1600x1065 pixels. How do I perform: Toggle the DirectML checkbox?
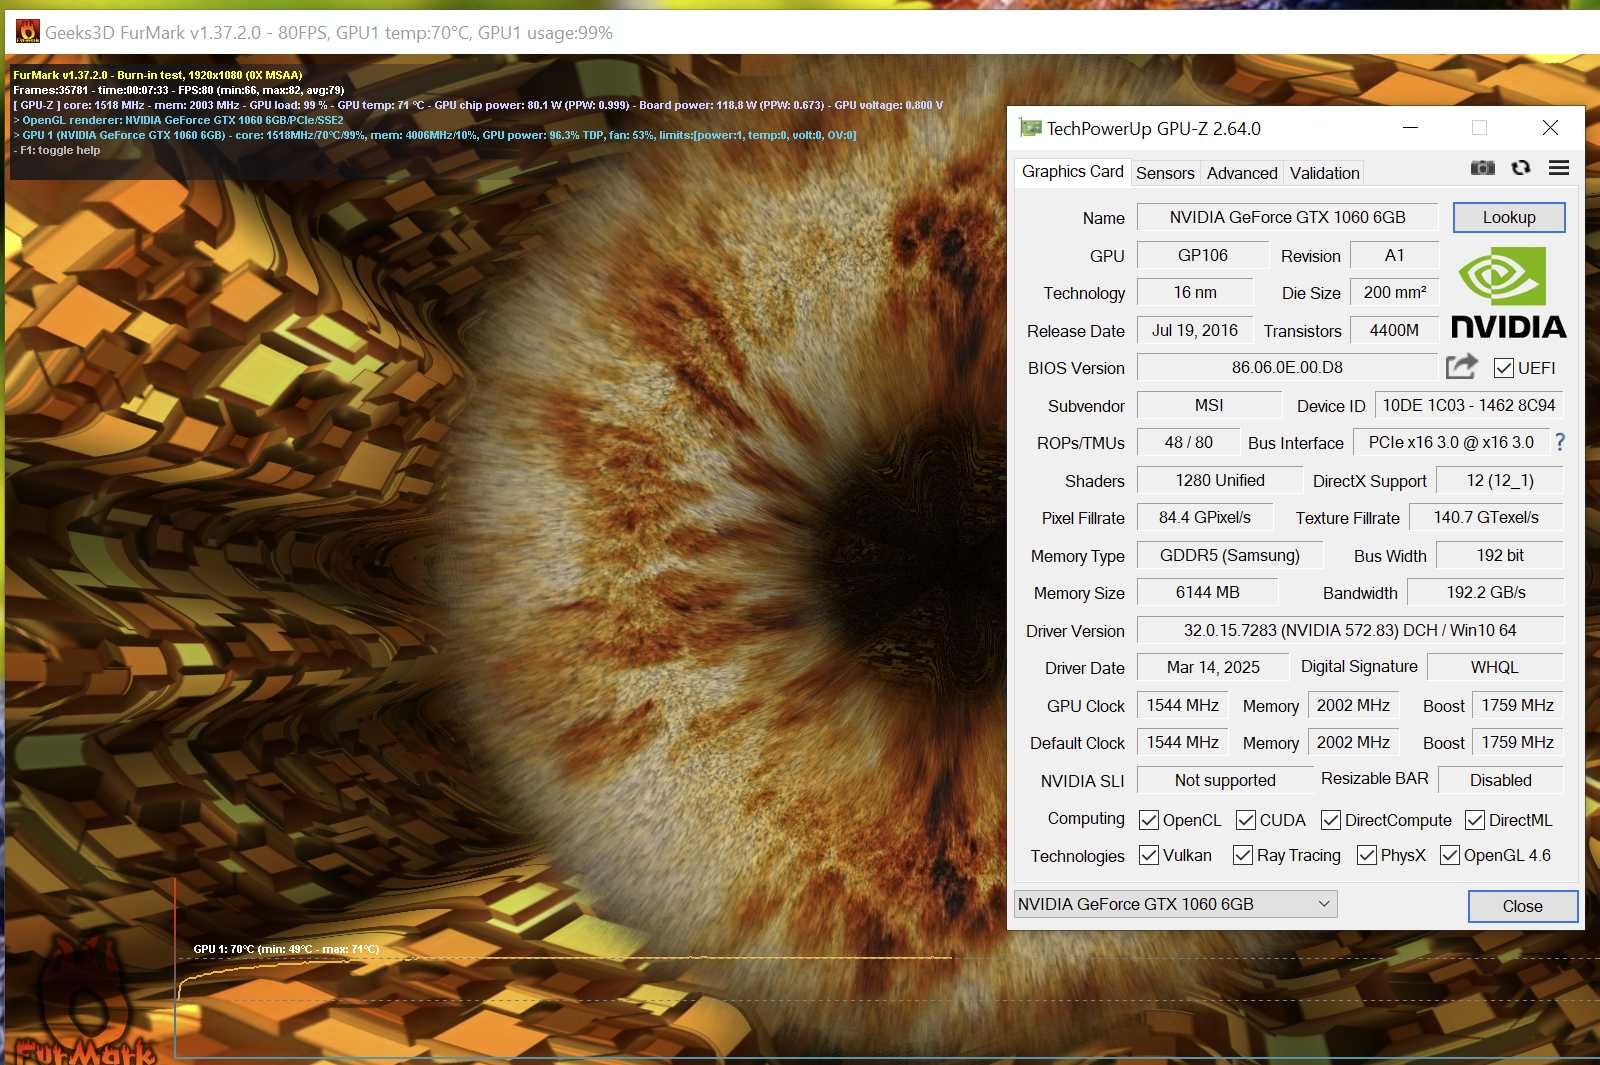[1475, 820]
